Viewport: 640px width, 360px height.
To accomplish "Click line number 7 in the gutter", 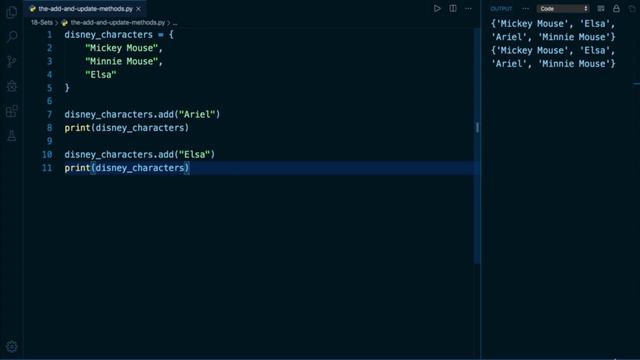I will [x=49, y=114].
